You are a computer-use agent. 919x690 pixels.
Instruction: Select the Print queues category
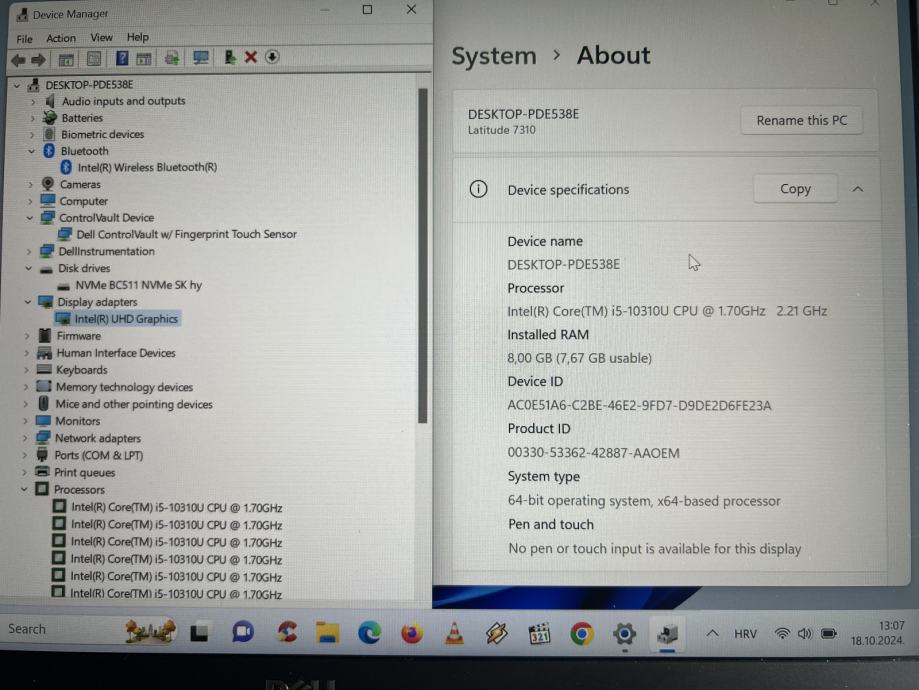(x=84, y=473)
